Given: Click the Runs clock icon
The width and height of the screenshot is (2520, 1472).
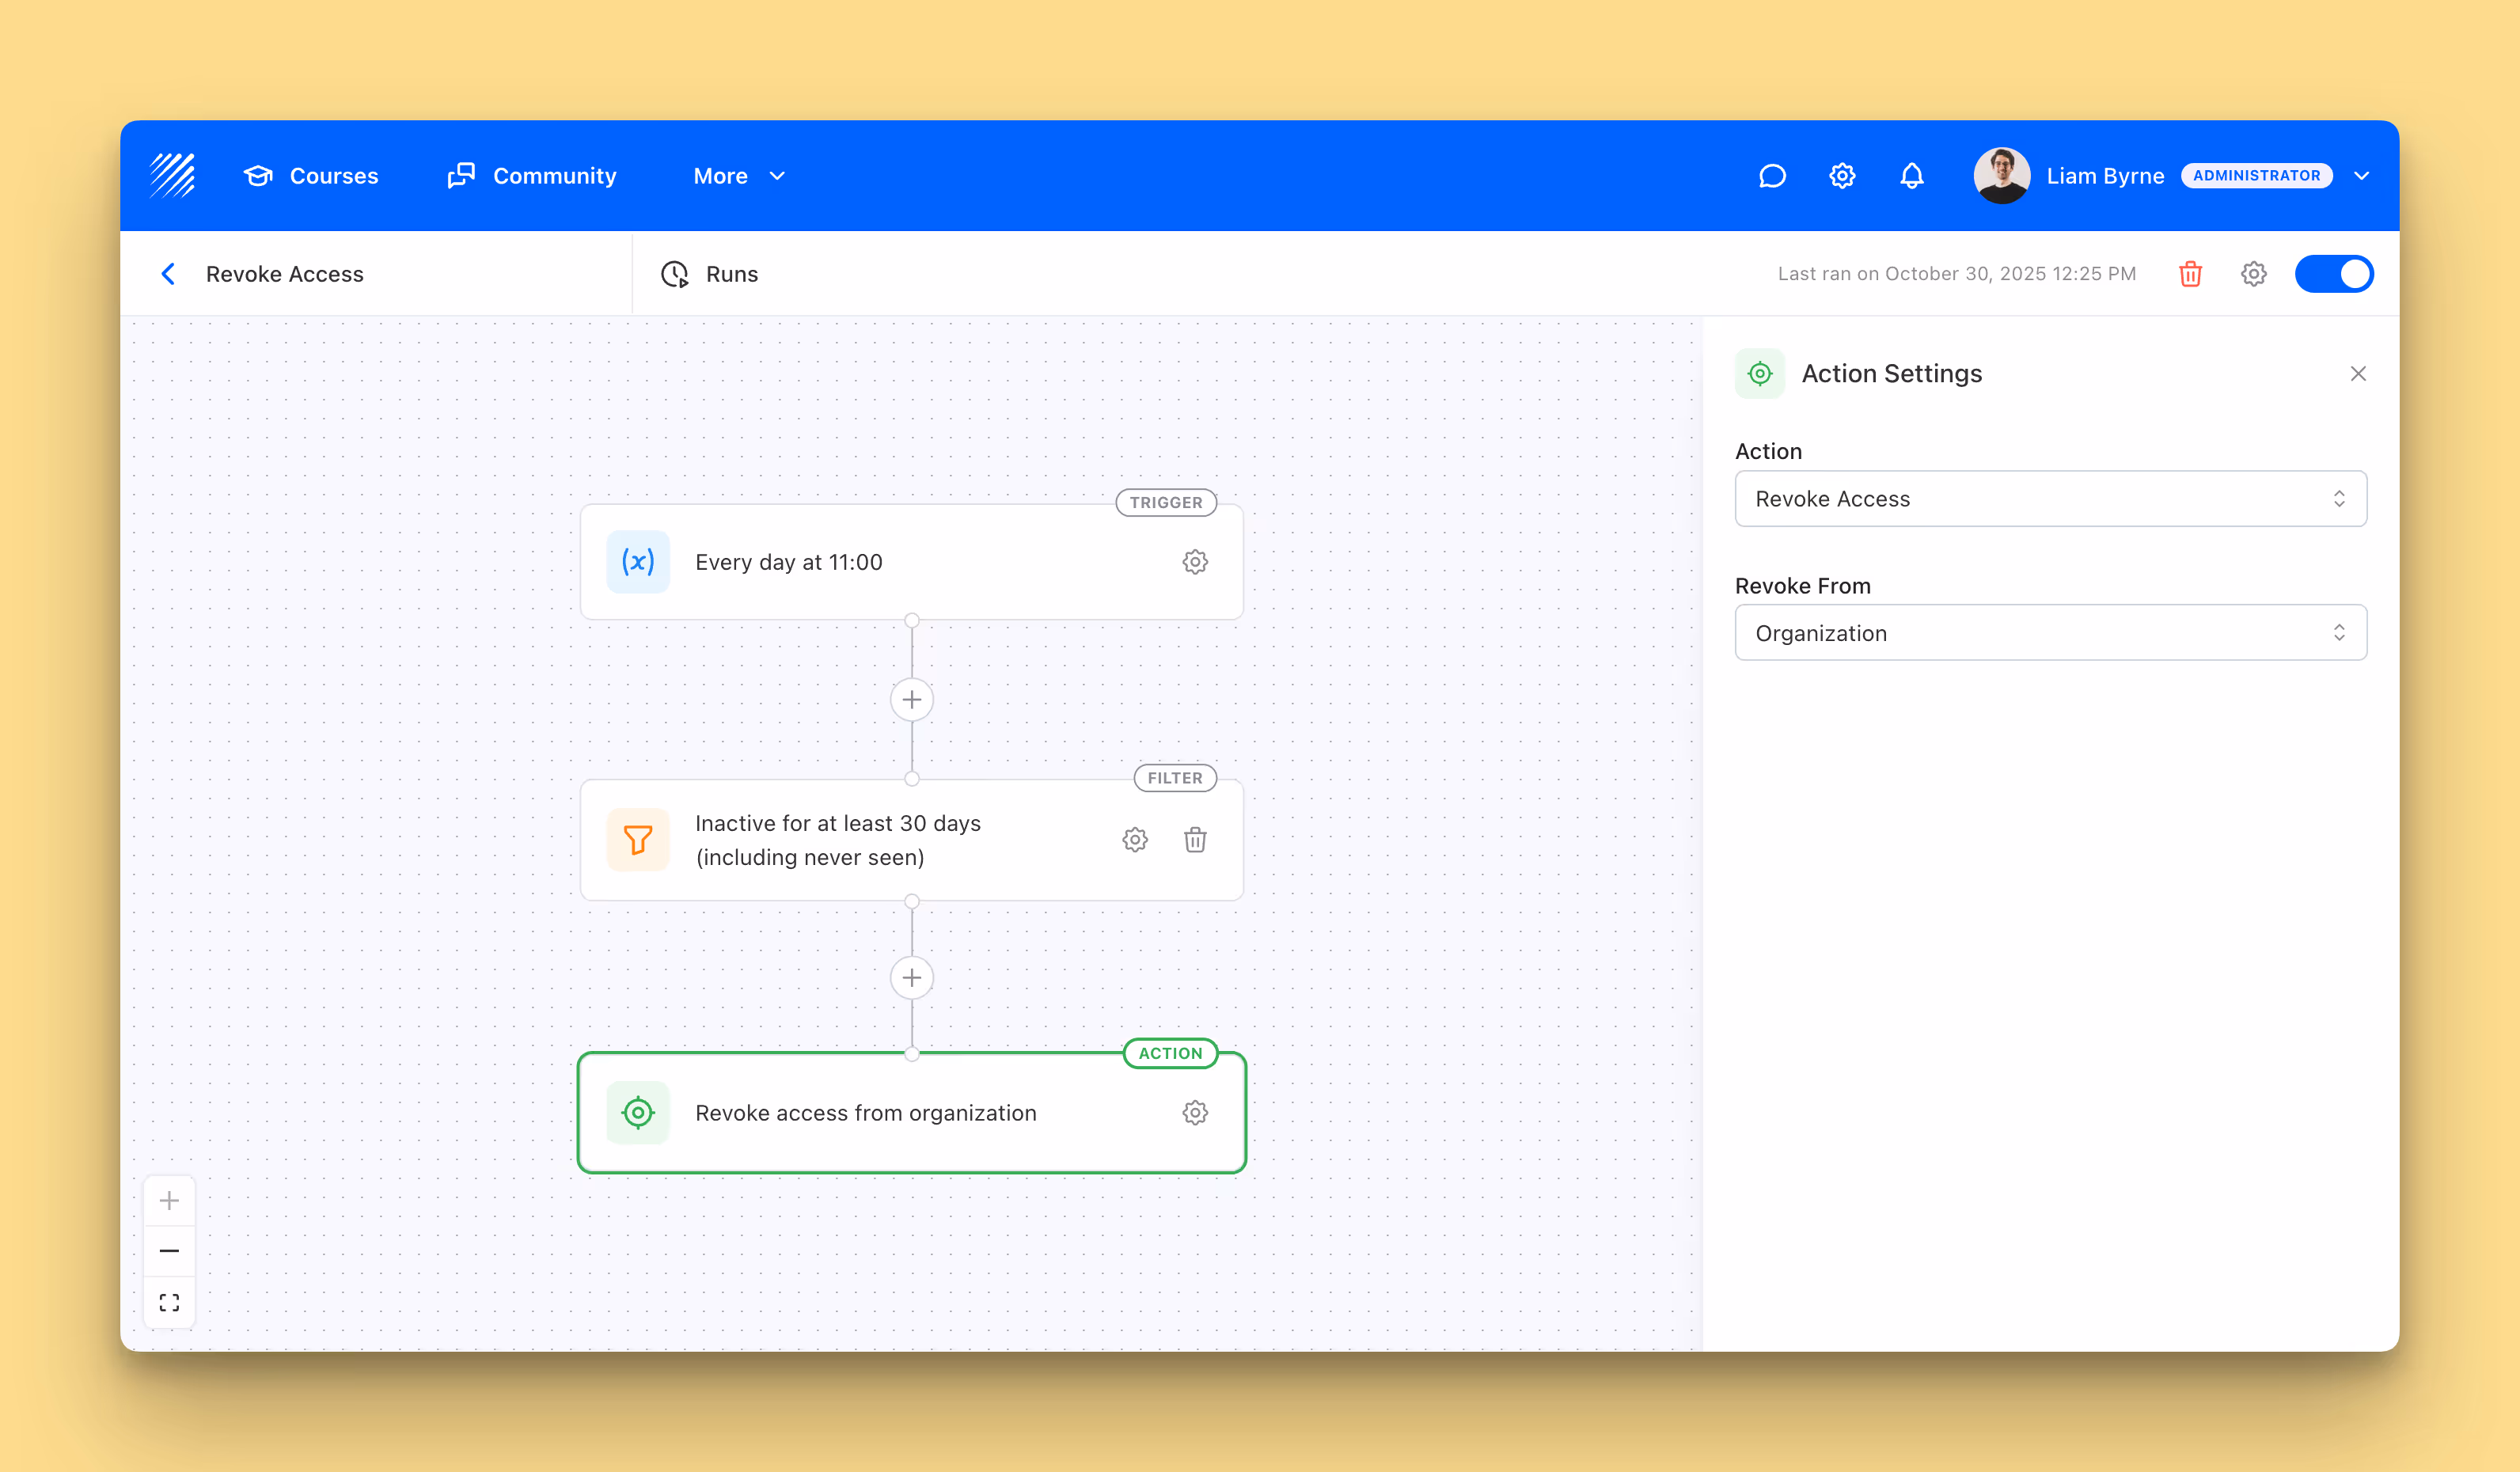Looking at the screenshot, I should pos(675,273).
